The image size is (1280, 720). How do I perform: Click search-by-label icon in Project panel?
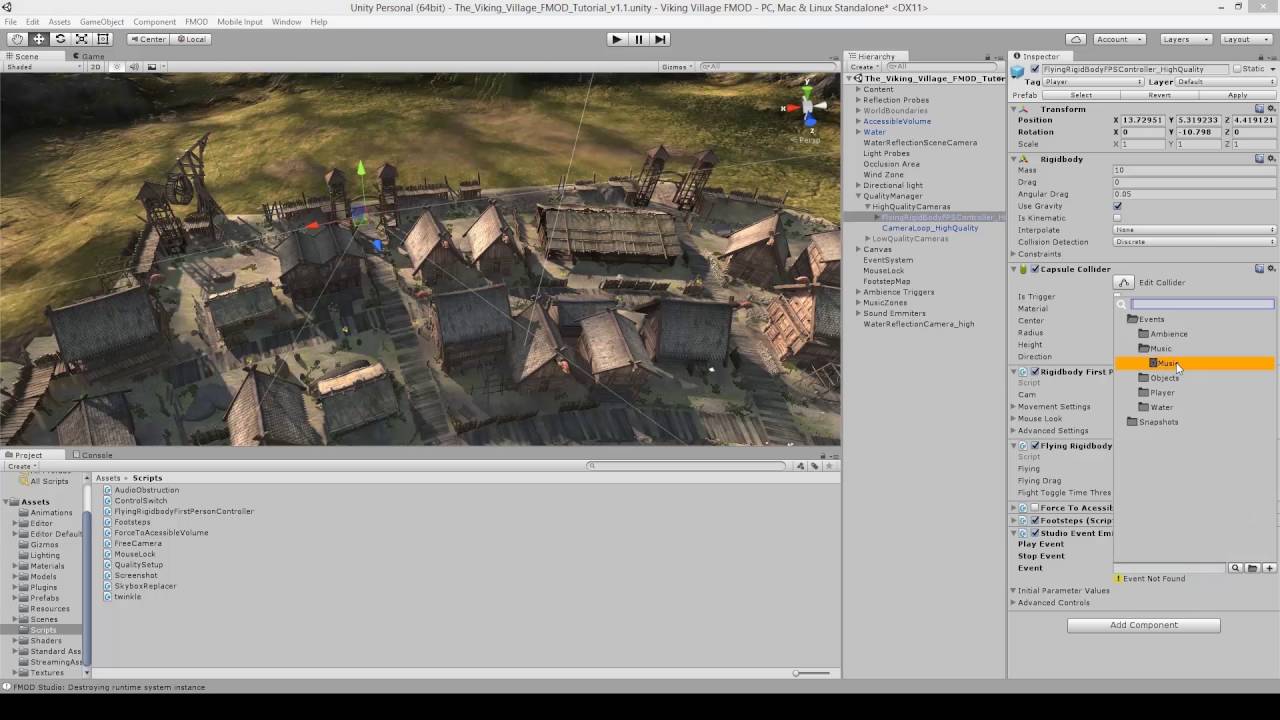tap(815, 466)
